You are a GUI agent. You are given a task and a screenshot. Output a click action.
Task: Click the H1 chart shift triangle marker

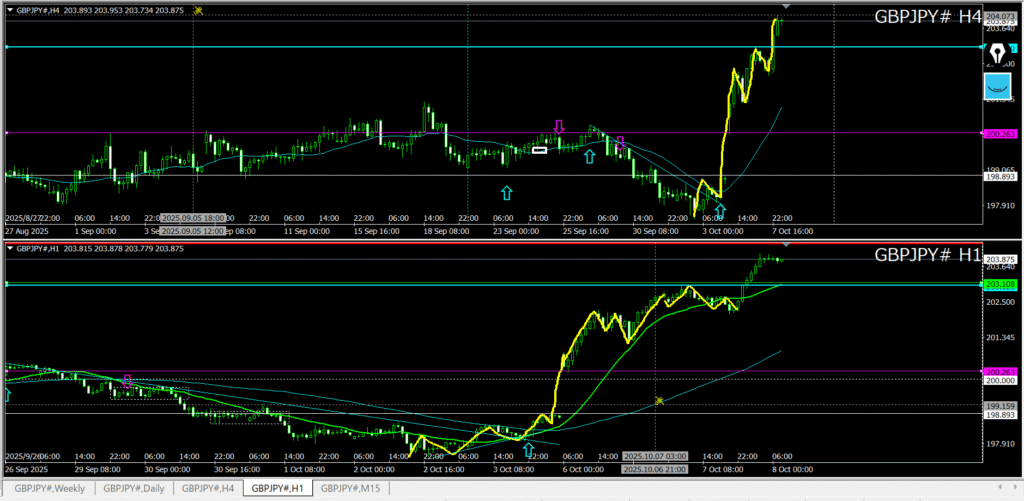coord(785,245)
